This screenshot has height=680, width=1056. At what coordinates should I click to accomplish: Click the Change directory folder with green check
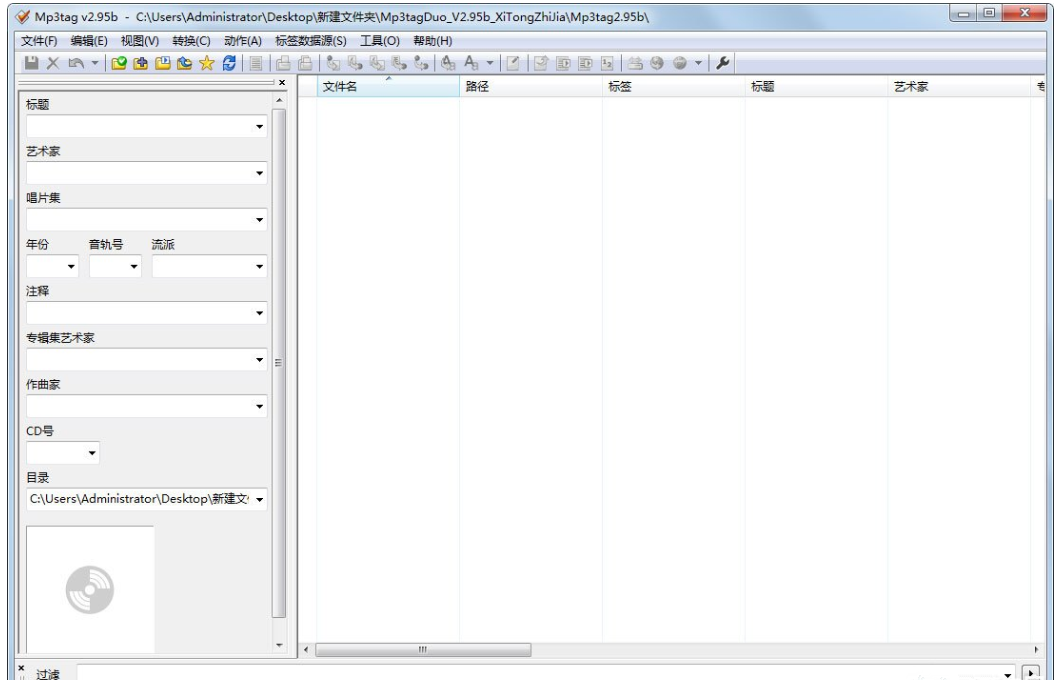[x=119, y=63]
